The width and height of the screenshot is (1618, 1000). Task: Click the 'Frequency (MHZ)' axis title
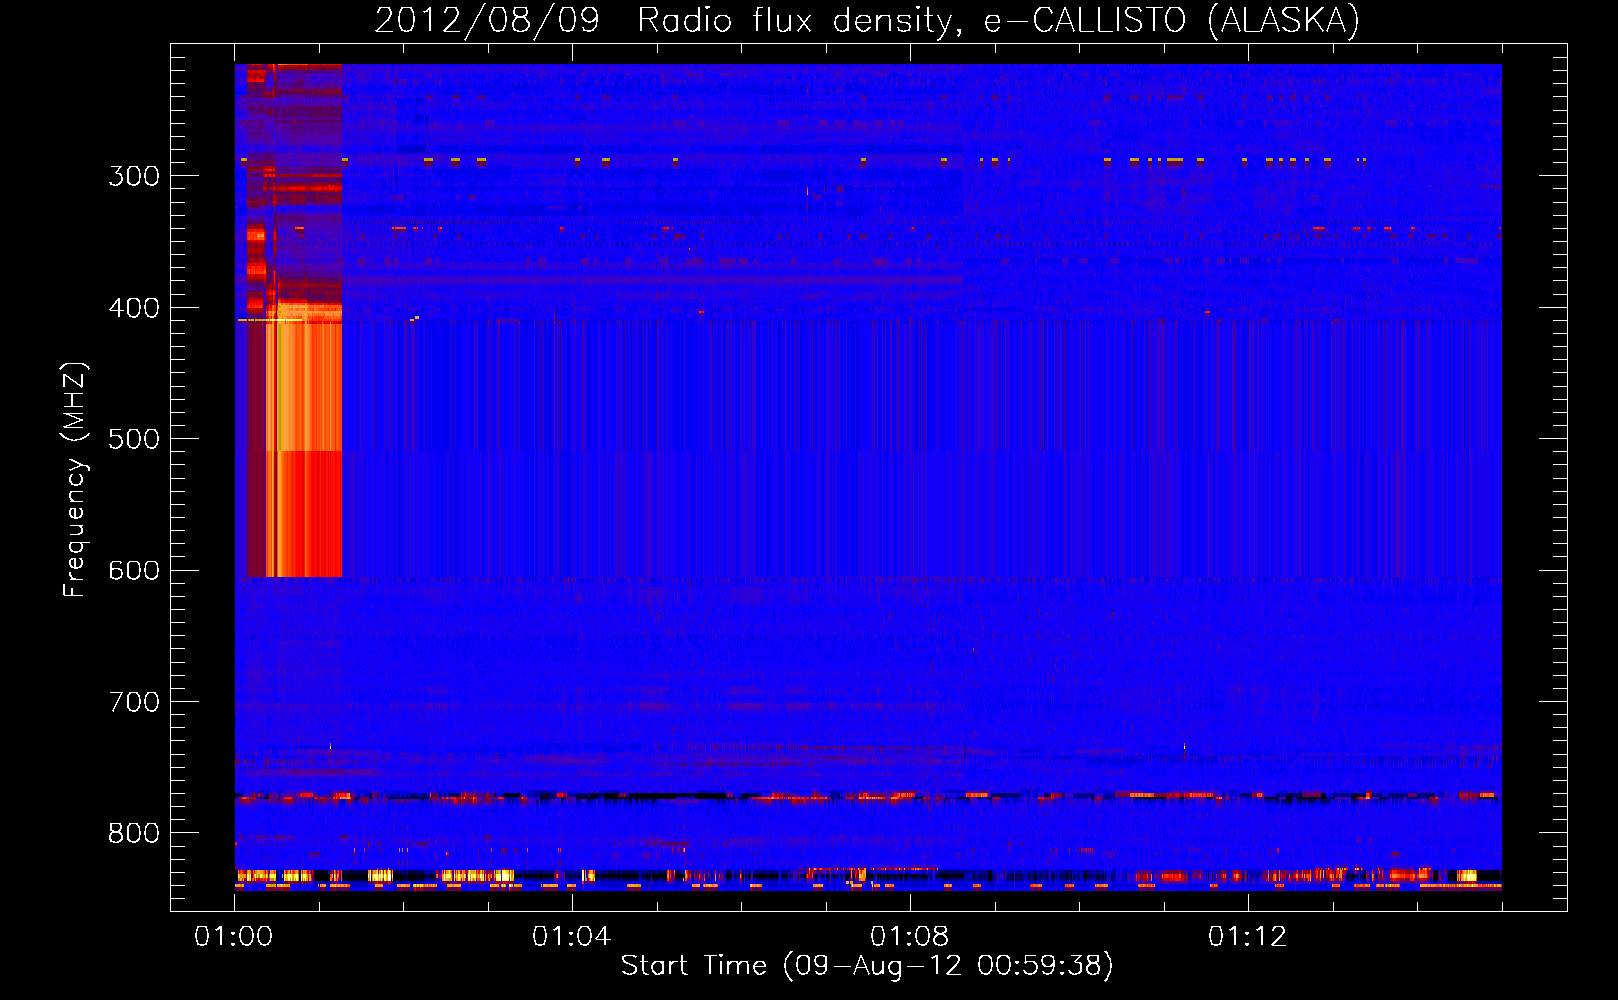(x=75, y=479)
